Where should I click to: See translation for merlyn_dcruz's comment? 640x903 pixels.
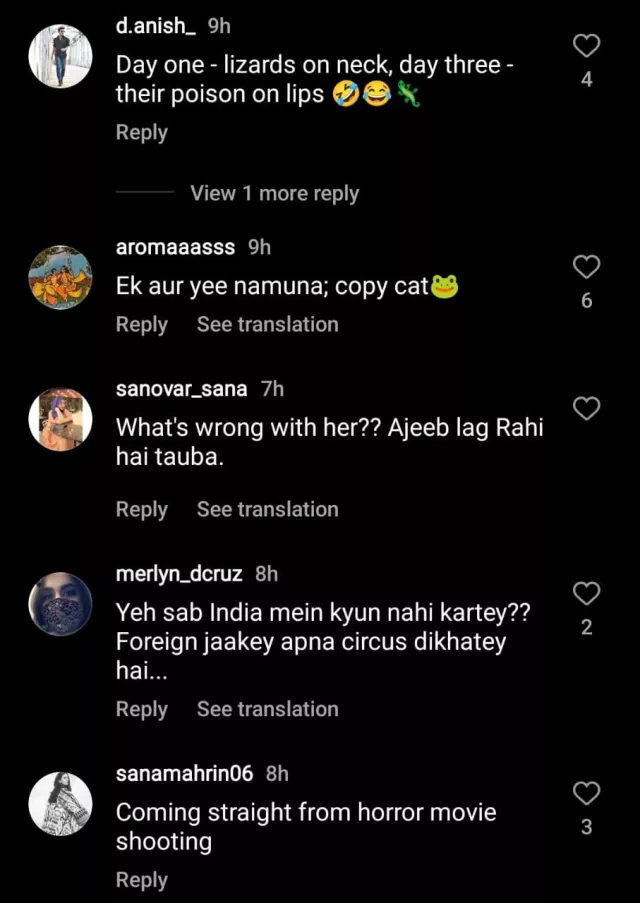[267, 709]
